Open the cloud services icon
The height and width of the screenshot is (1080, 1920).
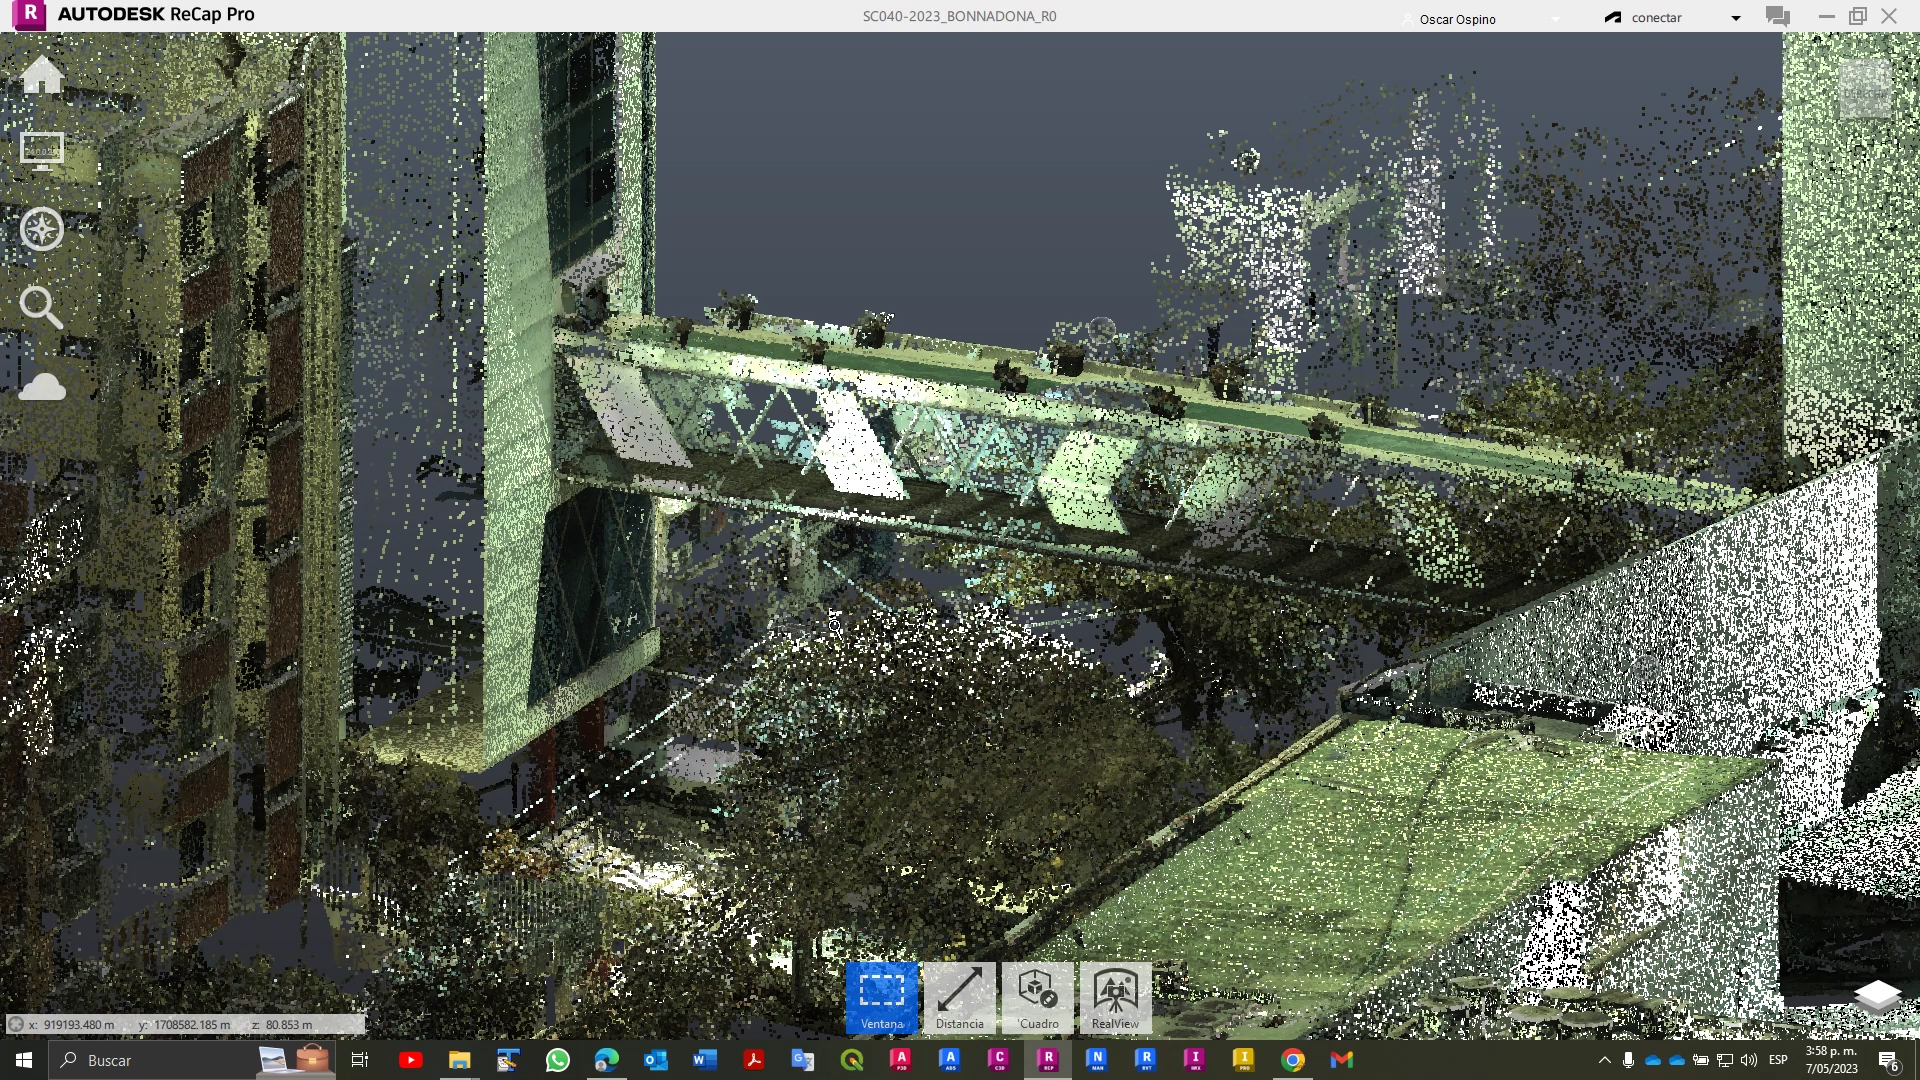coord(42,386)
